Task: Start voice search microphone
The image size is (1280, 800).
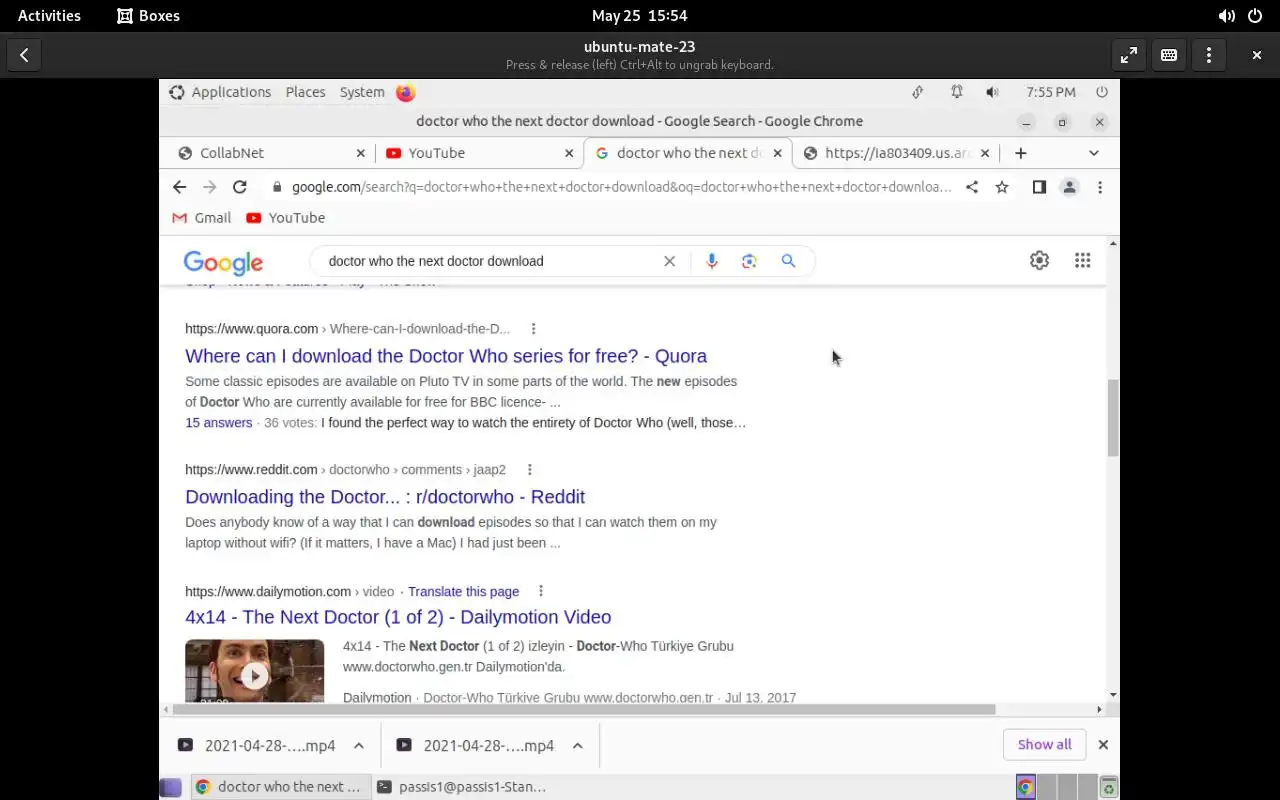Action: 712,261
